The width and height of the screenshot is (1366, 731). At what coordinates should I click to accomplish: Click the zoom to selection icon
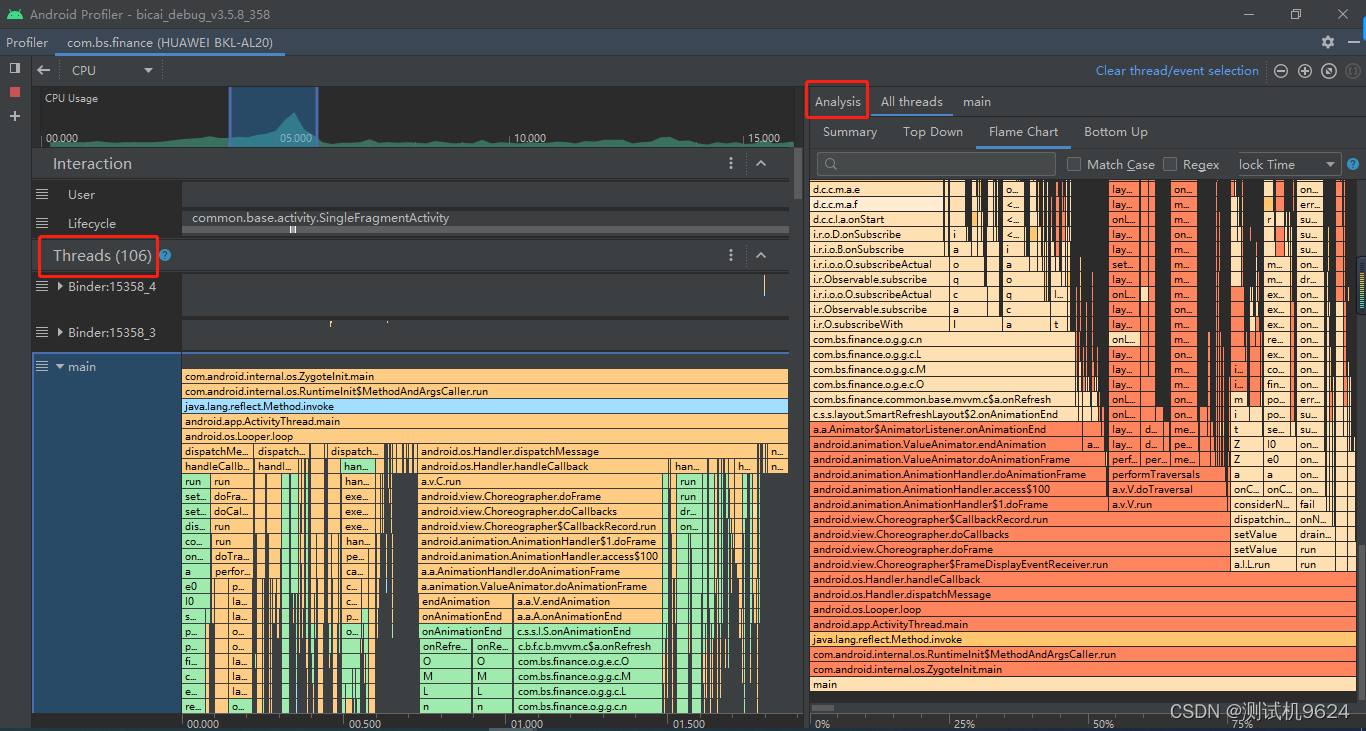coord(1352,71)
